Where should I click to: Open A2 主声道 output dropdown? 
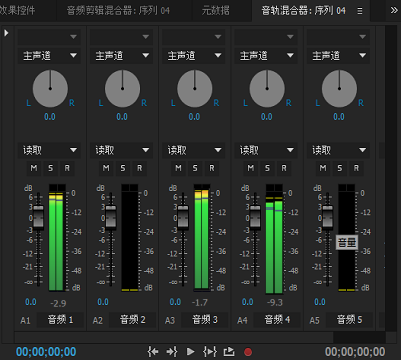tap(121, 56)
